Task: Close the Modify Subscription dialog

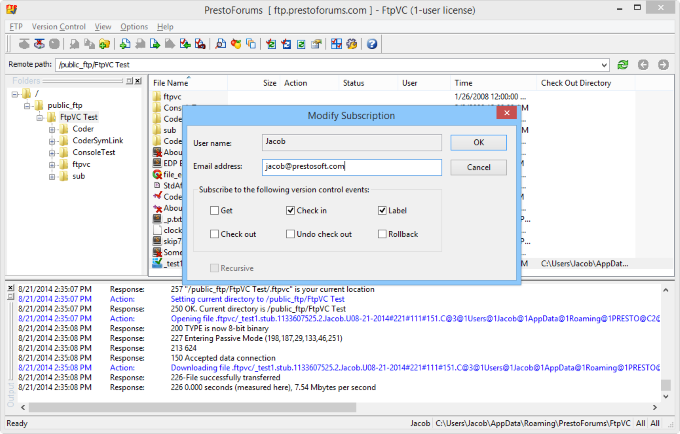Action: (x=506, y=113)
